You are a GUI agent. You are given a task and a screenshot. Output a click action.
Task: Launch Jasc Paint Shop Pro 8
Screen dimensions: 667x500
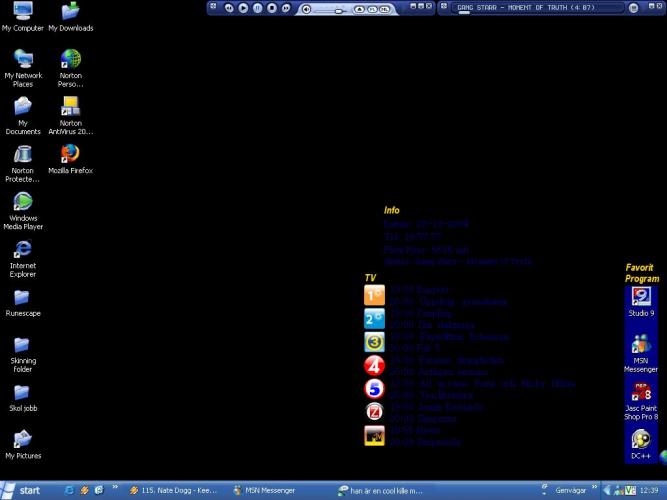[641, 401]
